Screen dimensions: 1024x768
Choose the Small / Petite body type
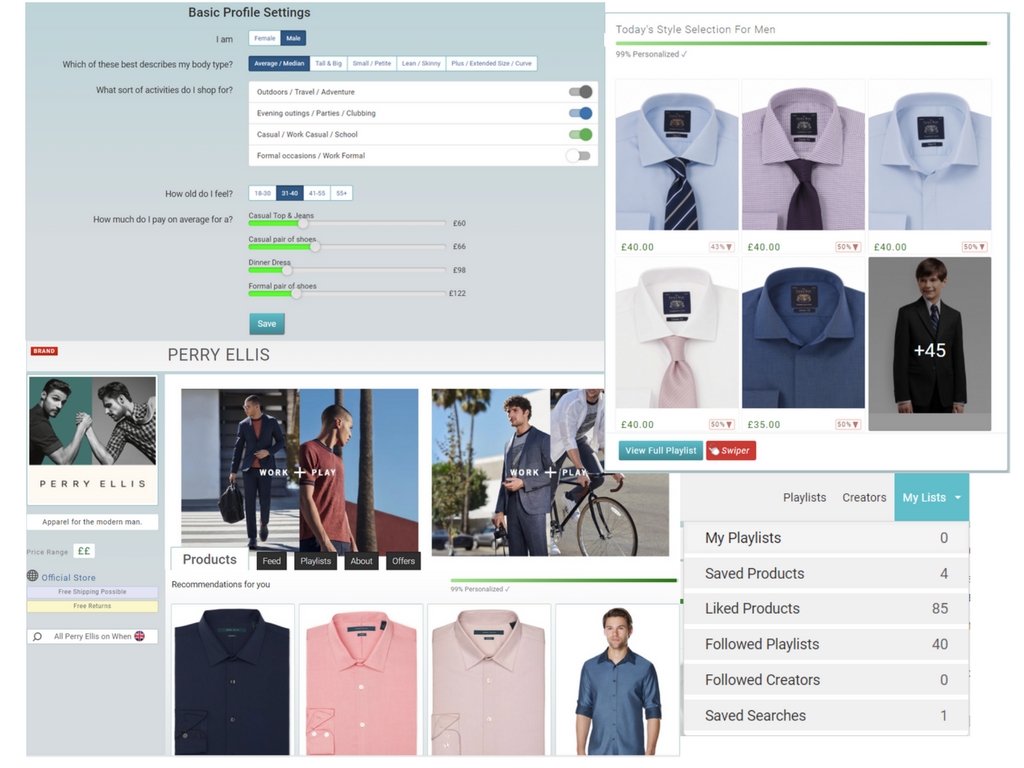pyautogui.click(x=372, y=63)
